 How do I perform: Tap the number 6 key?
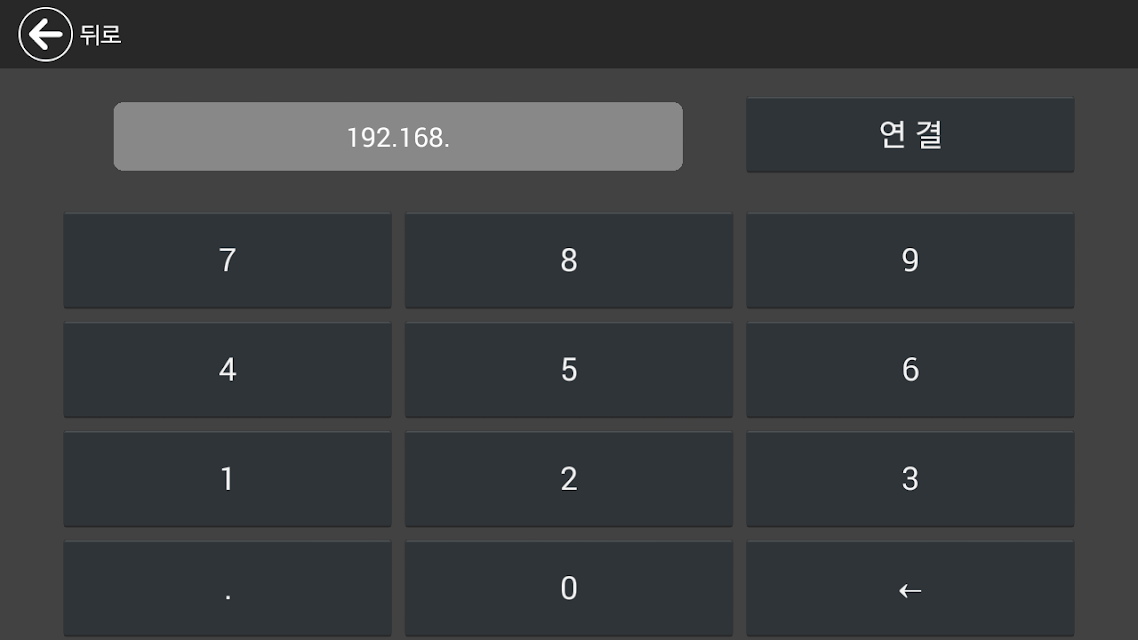(x=910, y=370)
